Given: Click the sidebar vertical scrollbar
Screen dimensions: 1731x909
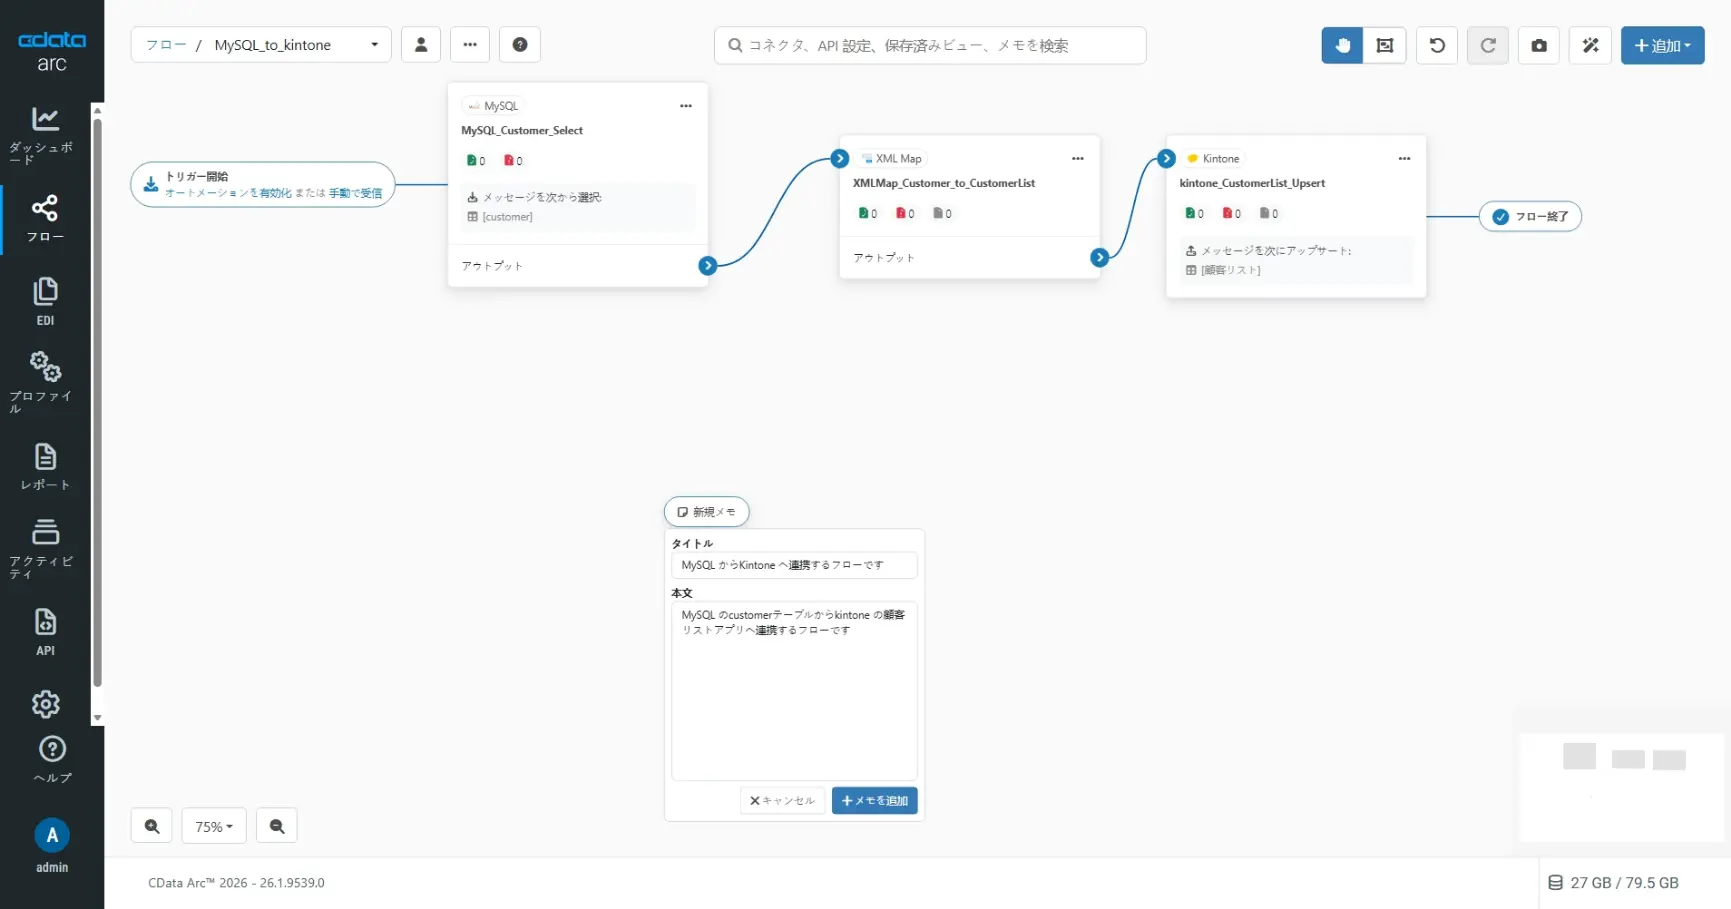Looking at the screenshot, I should [x=97, y=404].
